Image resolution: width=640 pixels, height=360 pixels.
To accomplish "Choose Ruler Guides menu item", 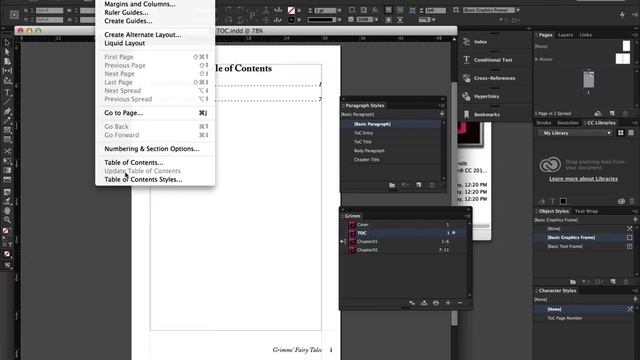I will click(x=126, y=13).
